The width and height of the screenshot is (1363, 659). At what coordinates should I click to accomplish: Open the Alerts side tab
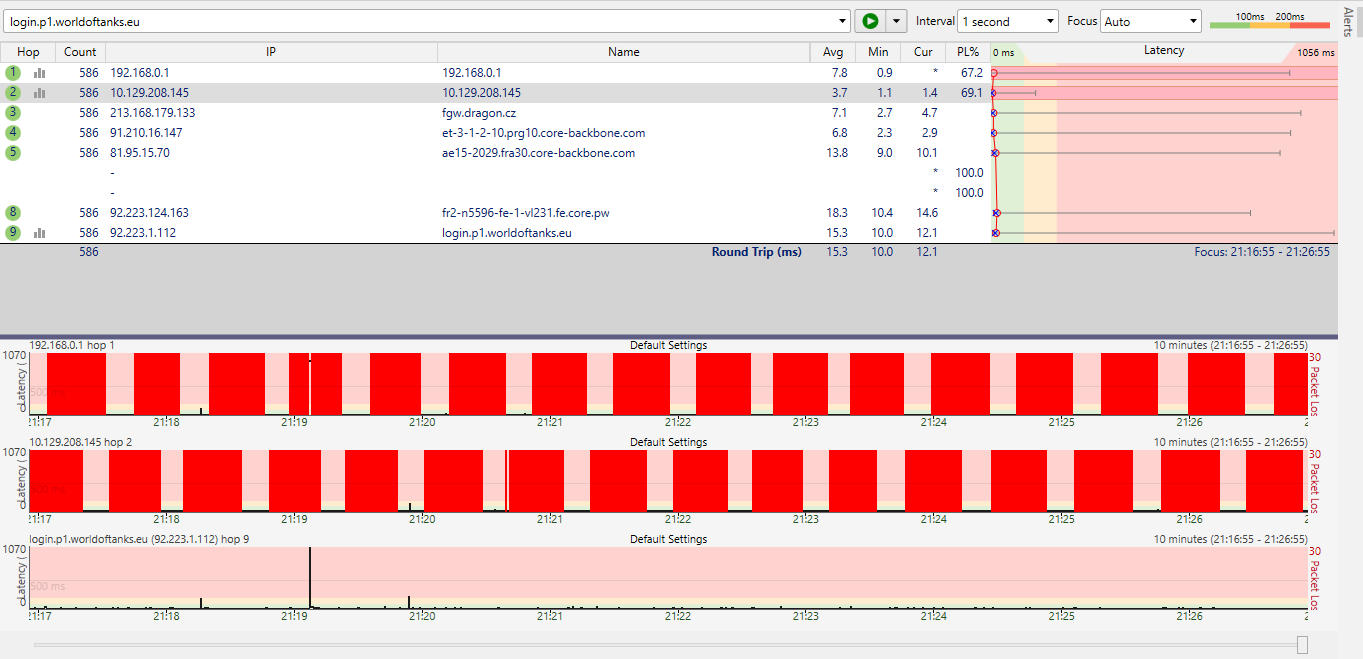1349,20
